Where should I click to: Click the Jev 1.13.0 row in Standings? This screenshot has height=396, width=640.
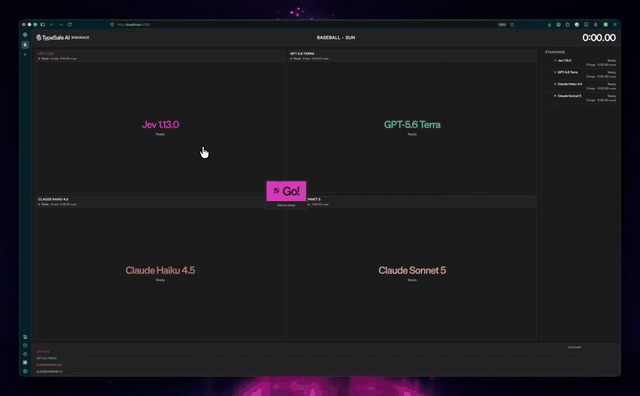pyautogui.click(x=582, y=62)
